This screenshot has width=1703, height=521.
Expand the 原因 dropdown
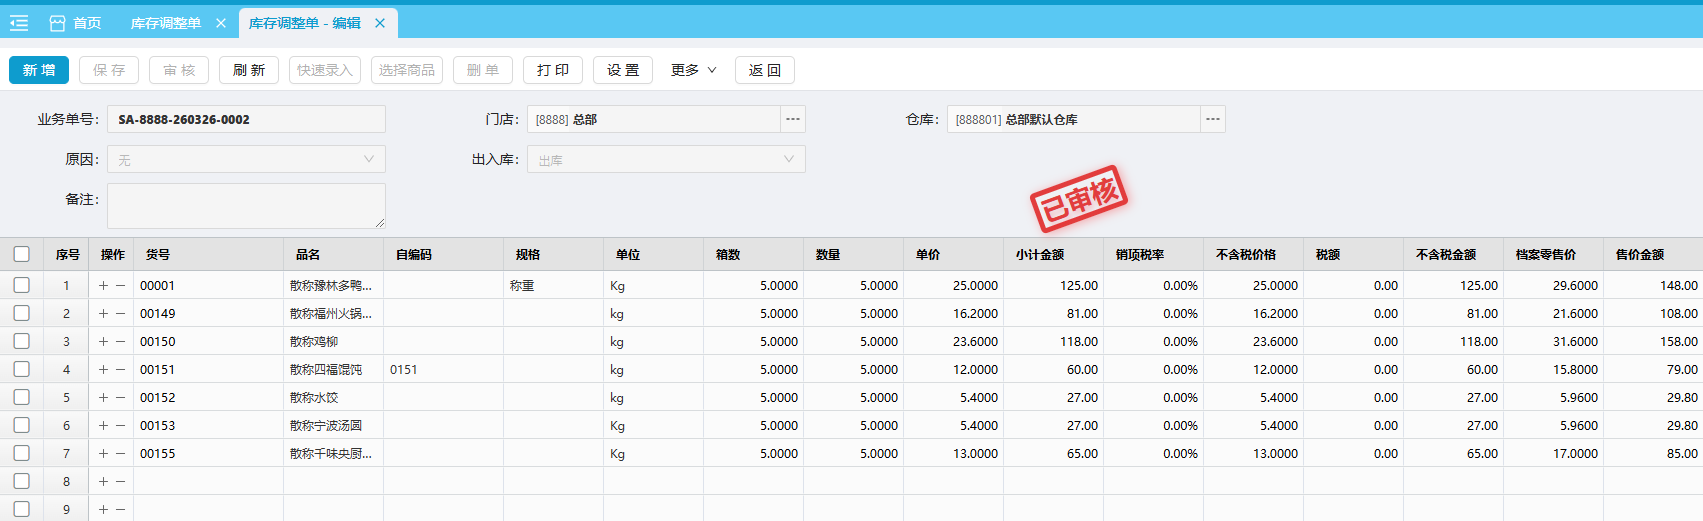pyautogui.click(x=246, y=160)
